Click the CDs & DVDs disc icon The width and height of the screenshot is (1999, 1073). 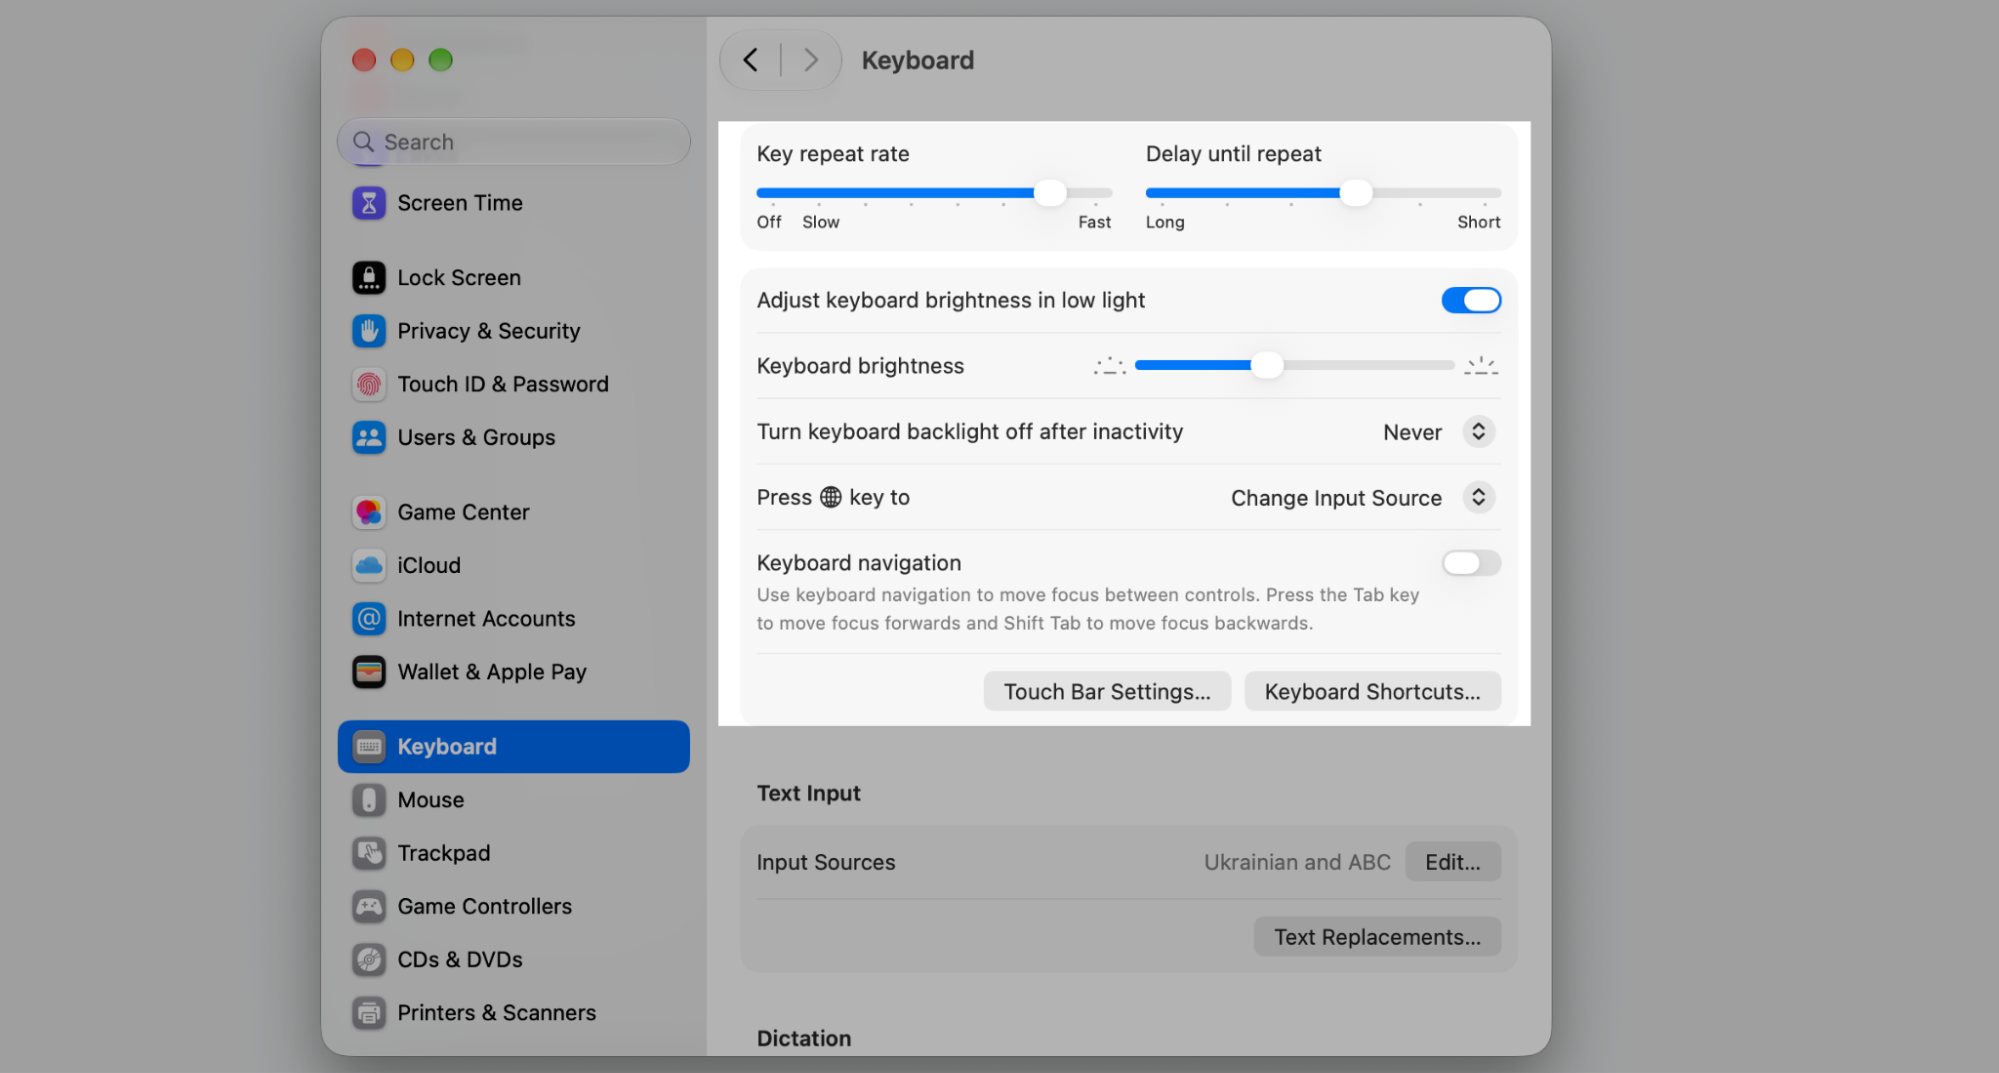coord(369,960)
